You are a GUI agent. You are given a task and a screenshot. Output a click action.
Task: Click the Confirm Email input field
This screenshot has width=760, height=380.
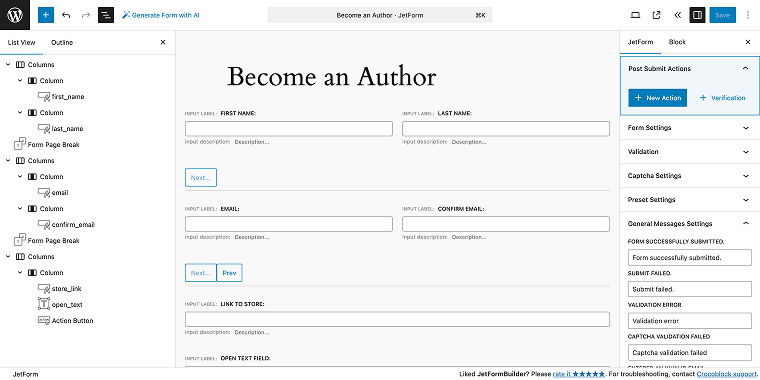[x=506, y=224]
